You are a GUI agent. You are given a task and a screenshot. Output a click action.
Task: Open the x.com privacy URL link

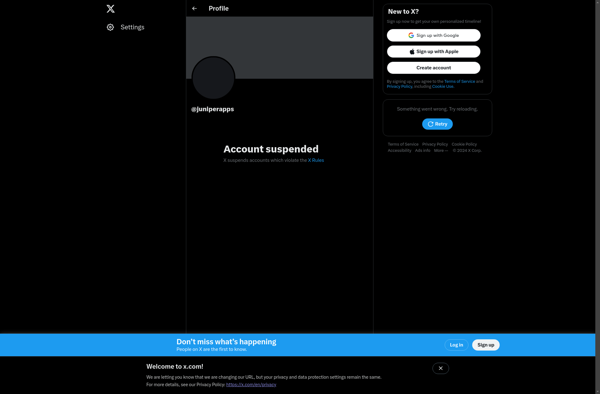coord(251,385)
